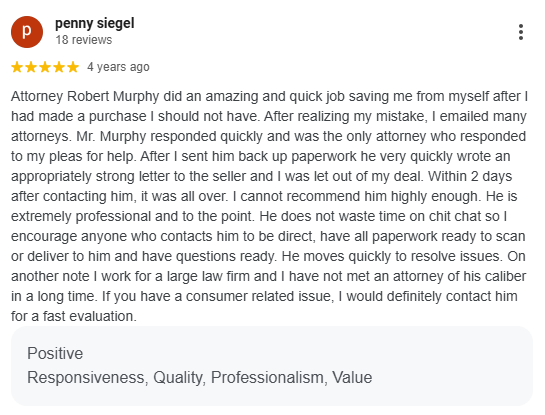Open reviewer name penny siegel
Viewport: 545px width, 415px height.
tap(95, 24)
